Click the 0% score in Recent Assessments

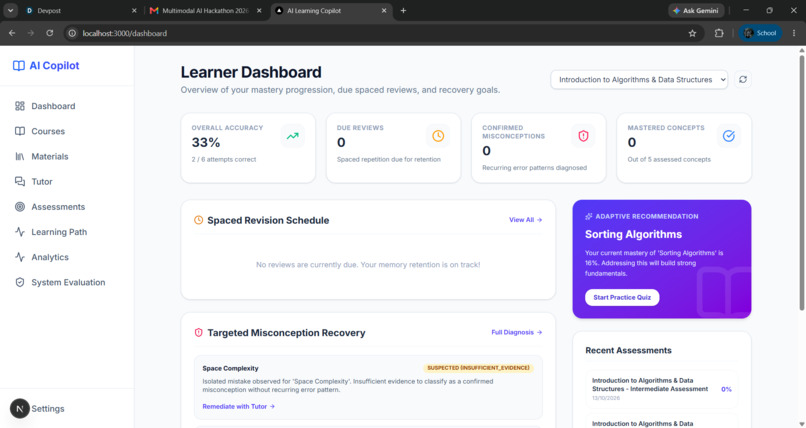coord(726,389)
